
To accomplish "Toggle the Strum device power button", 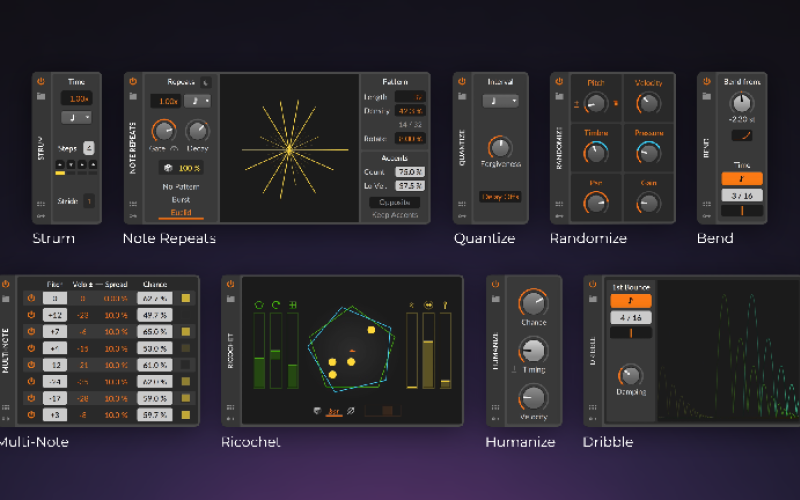I will (41, 80).
